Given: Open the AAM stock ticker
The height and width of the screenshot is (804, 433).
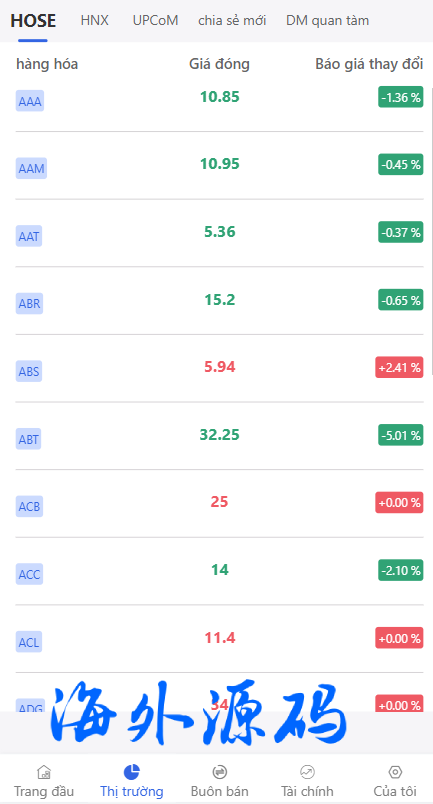Looking at the screenshot, I should coord(31,168).
